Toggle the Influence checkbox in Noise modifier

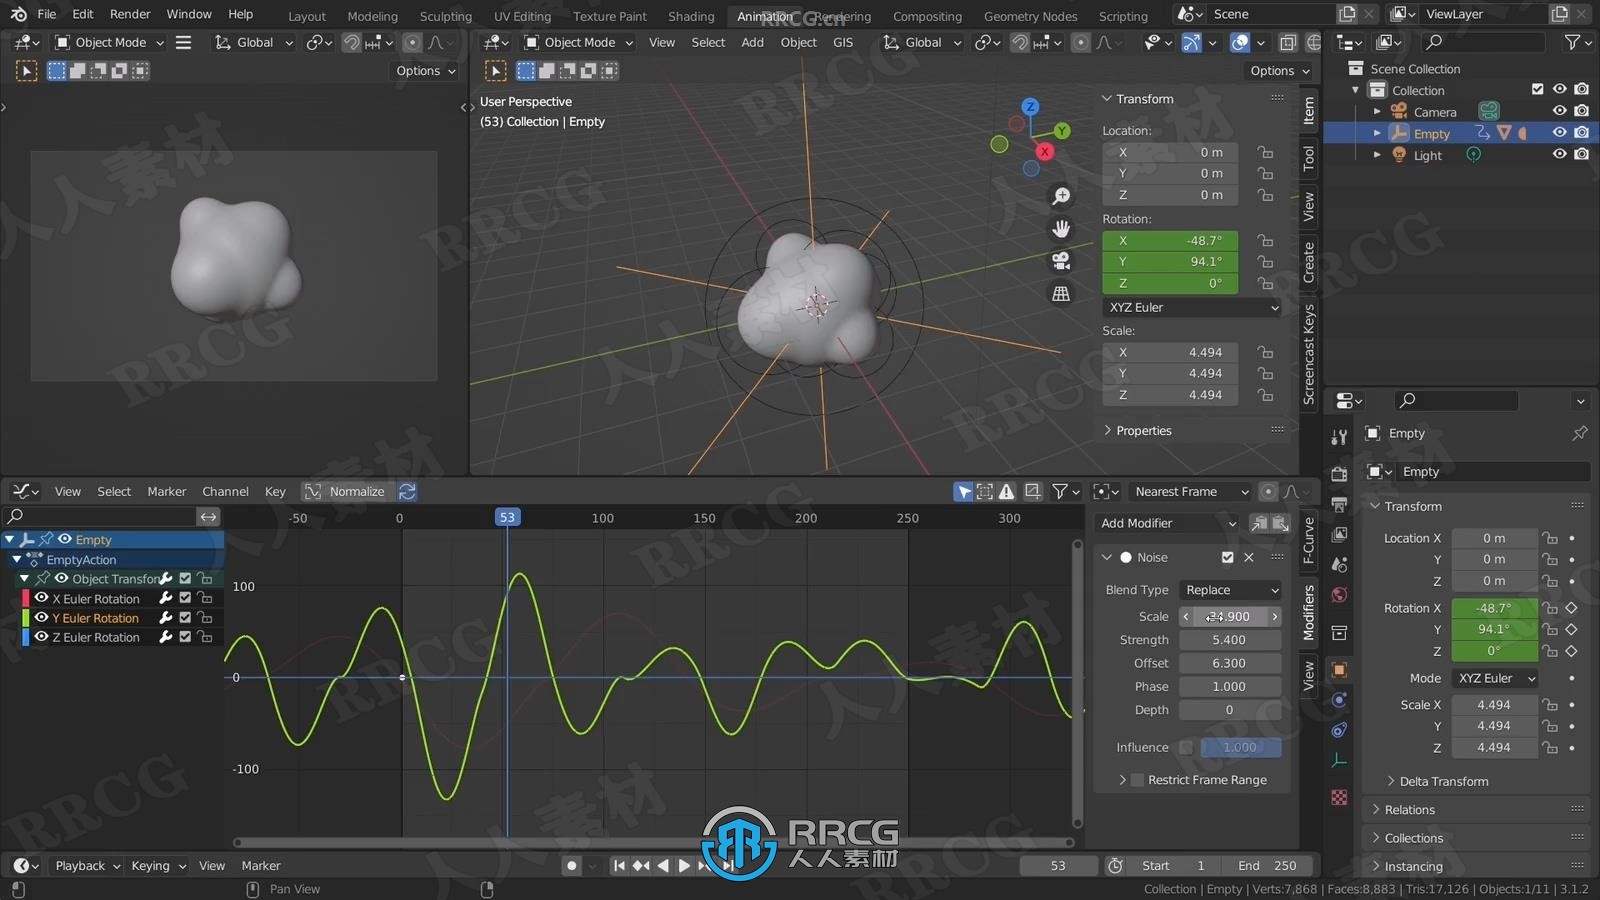[x=1186, y=747]
